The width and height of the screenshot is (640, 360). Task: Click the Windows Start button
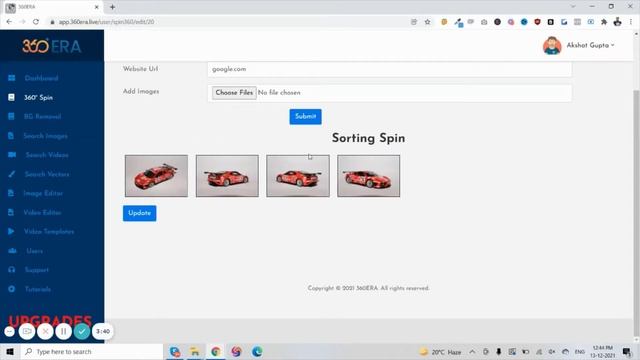pos(10,351)
